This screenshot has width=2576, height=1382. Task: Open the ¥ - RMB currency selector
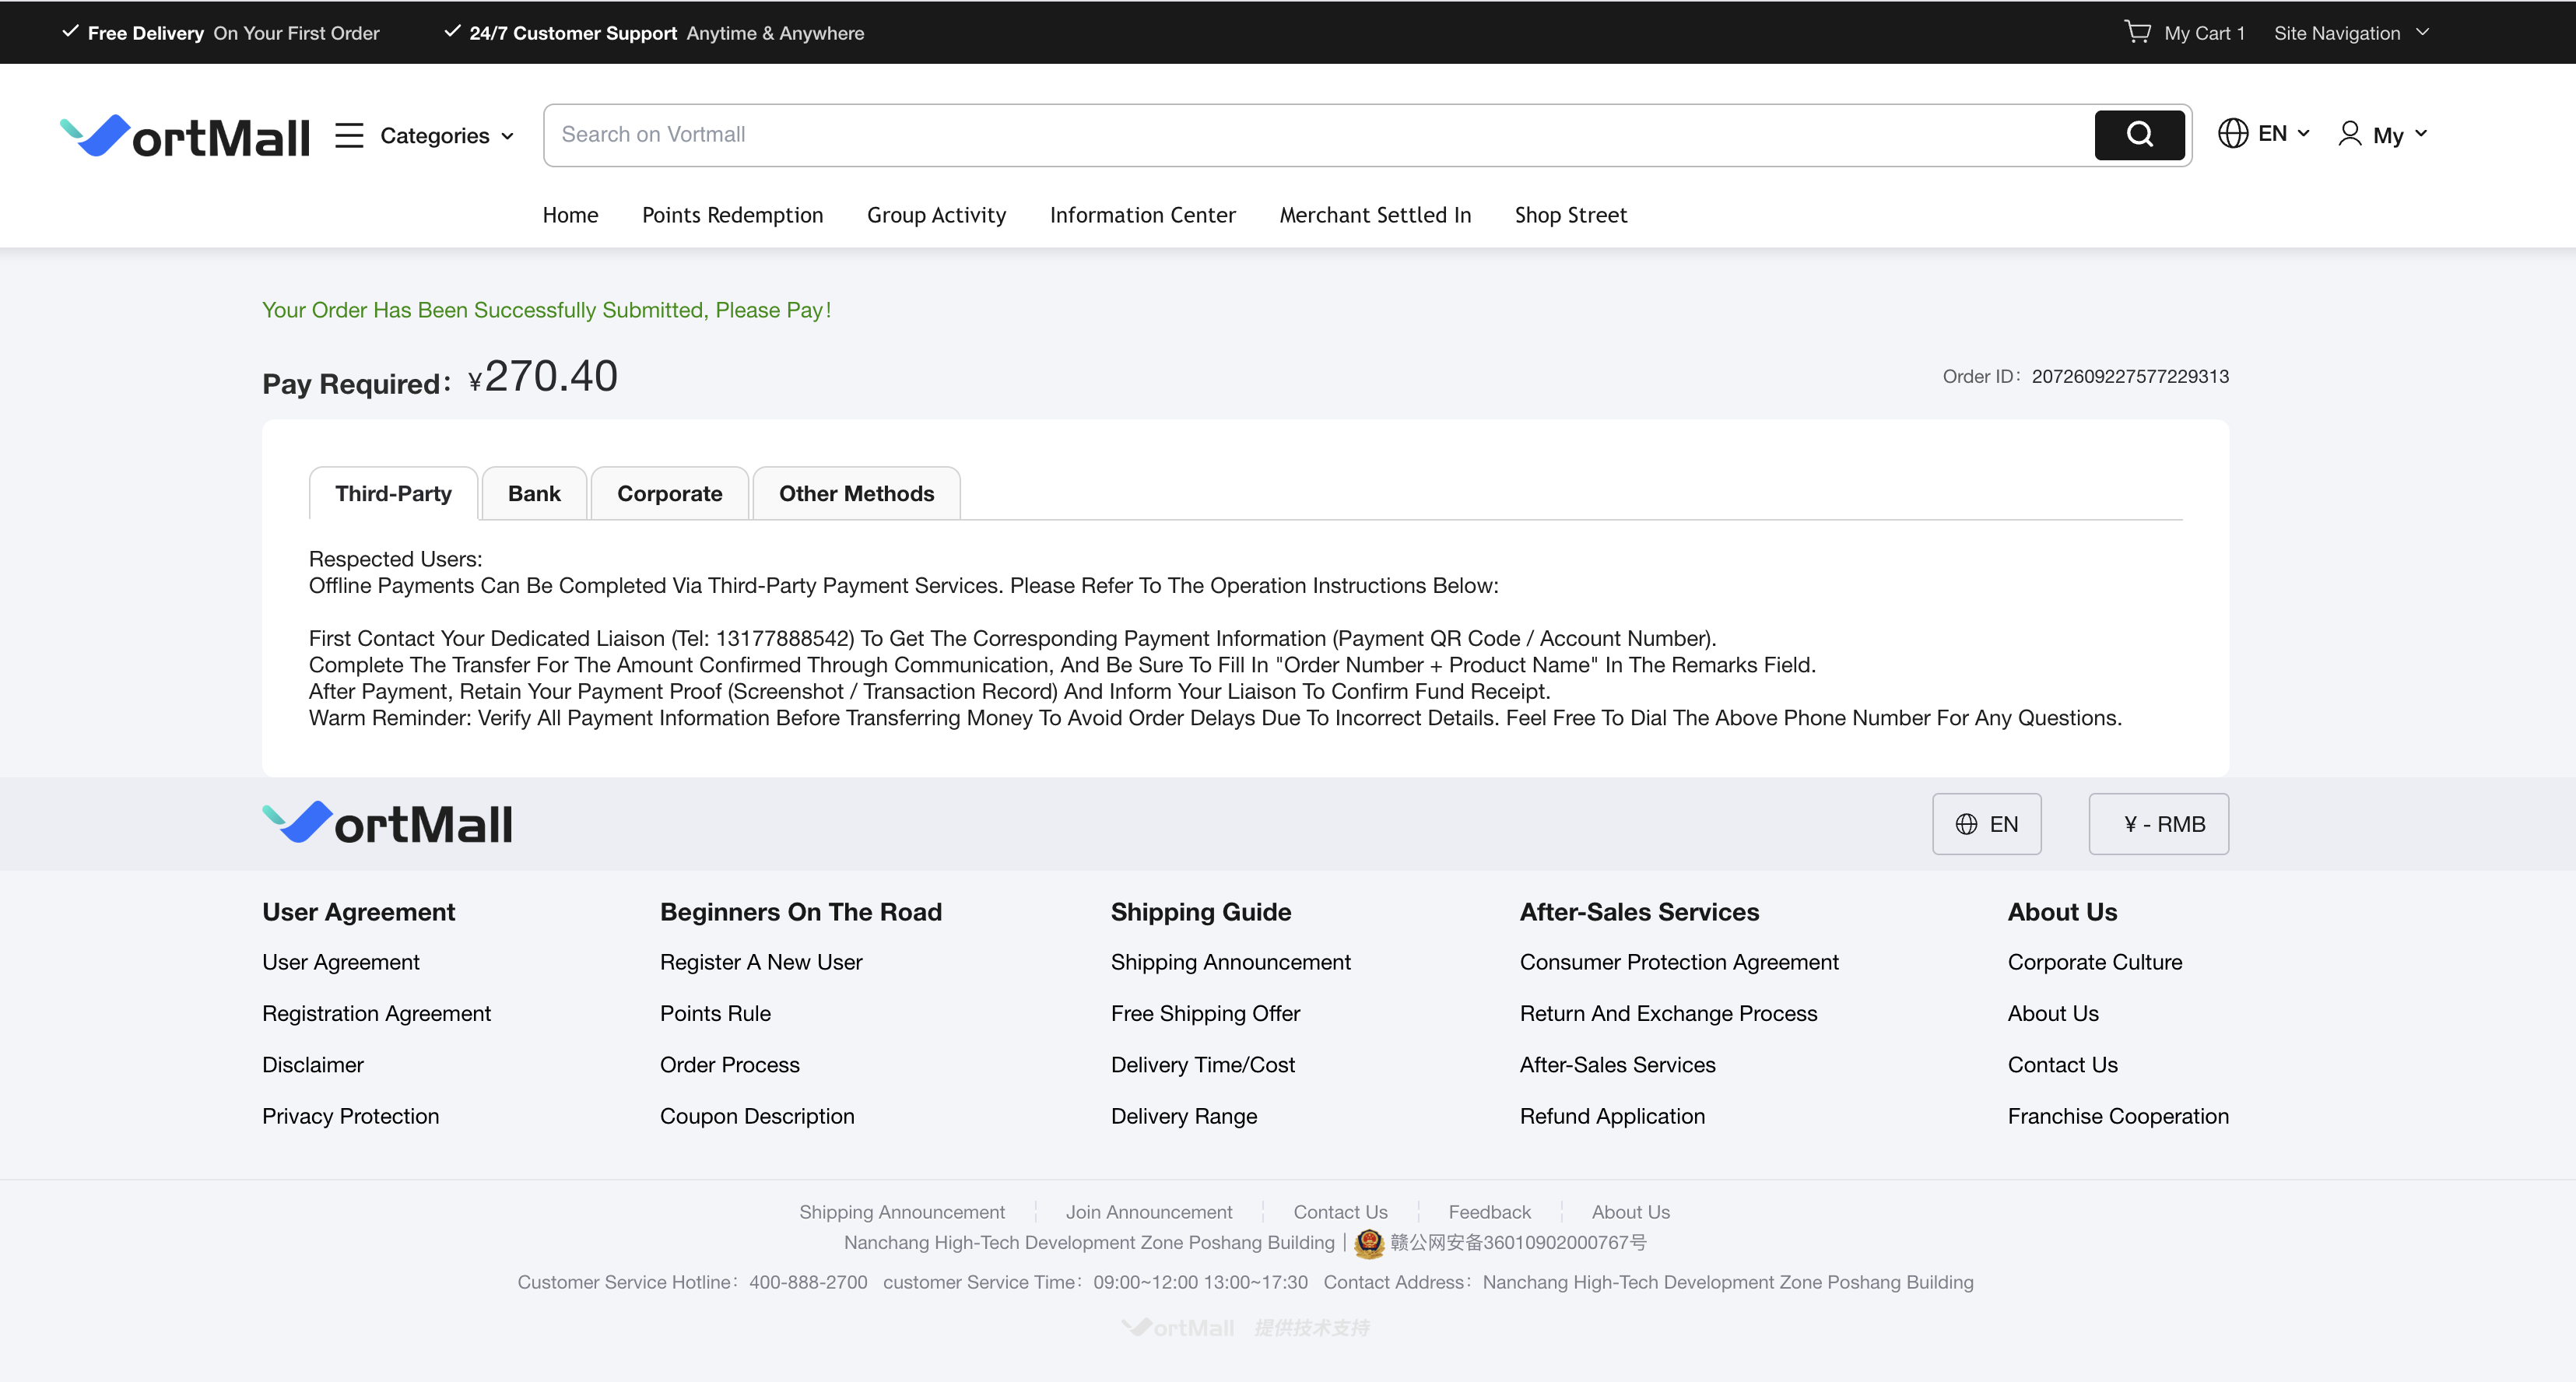2158,824
